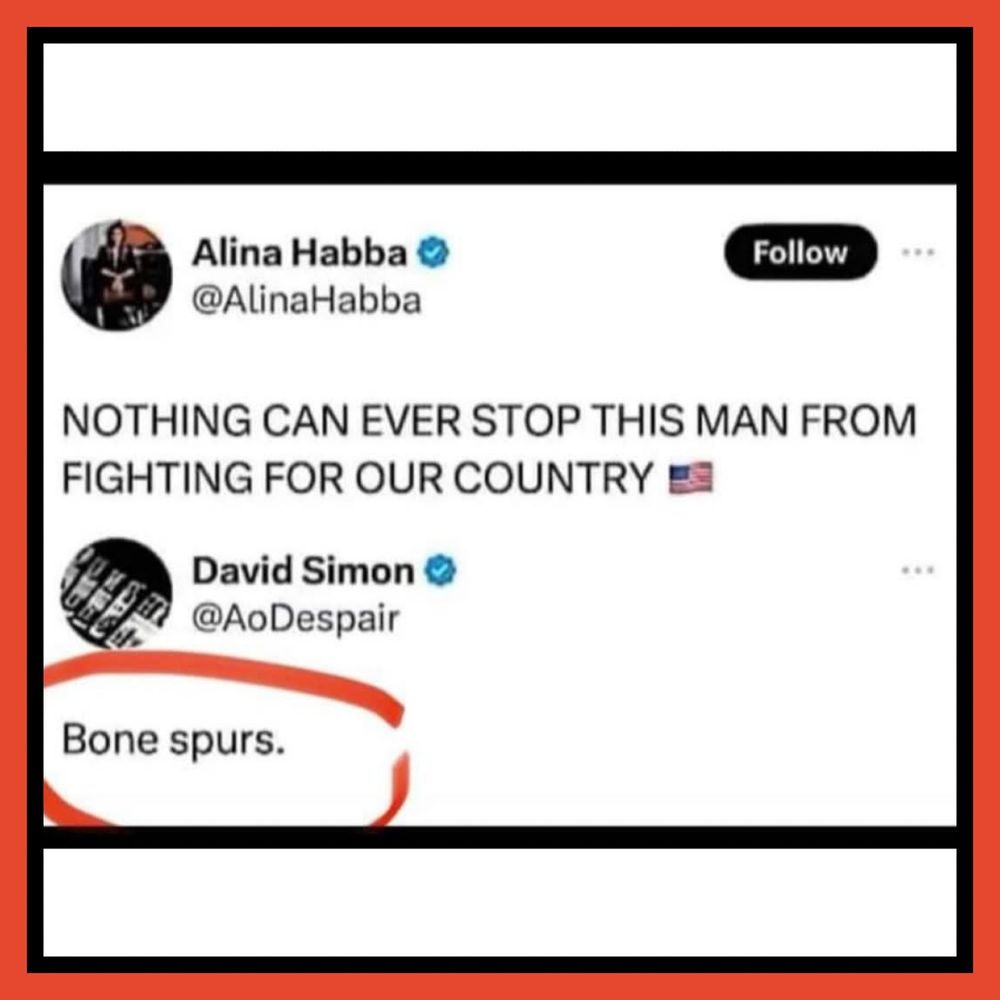Click the black bar above the post
The height and width of the screenshot is (1000, 1000).
pos(500,168)
